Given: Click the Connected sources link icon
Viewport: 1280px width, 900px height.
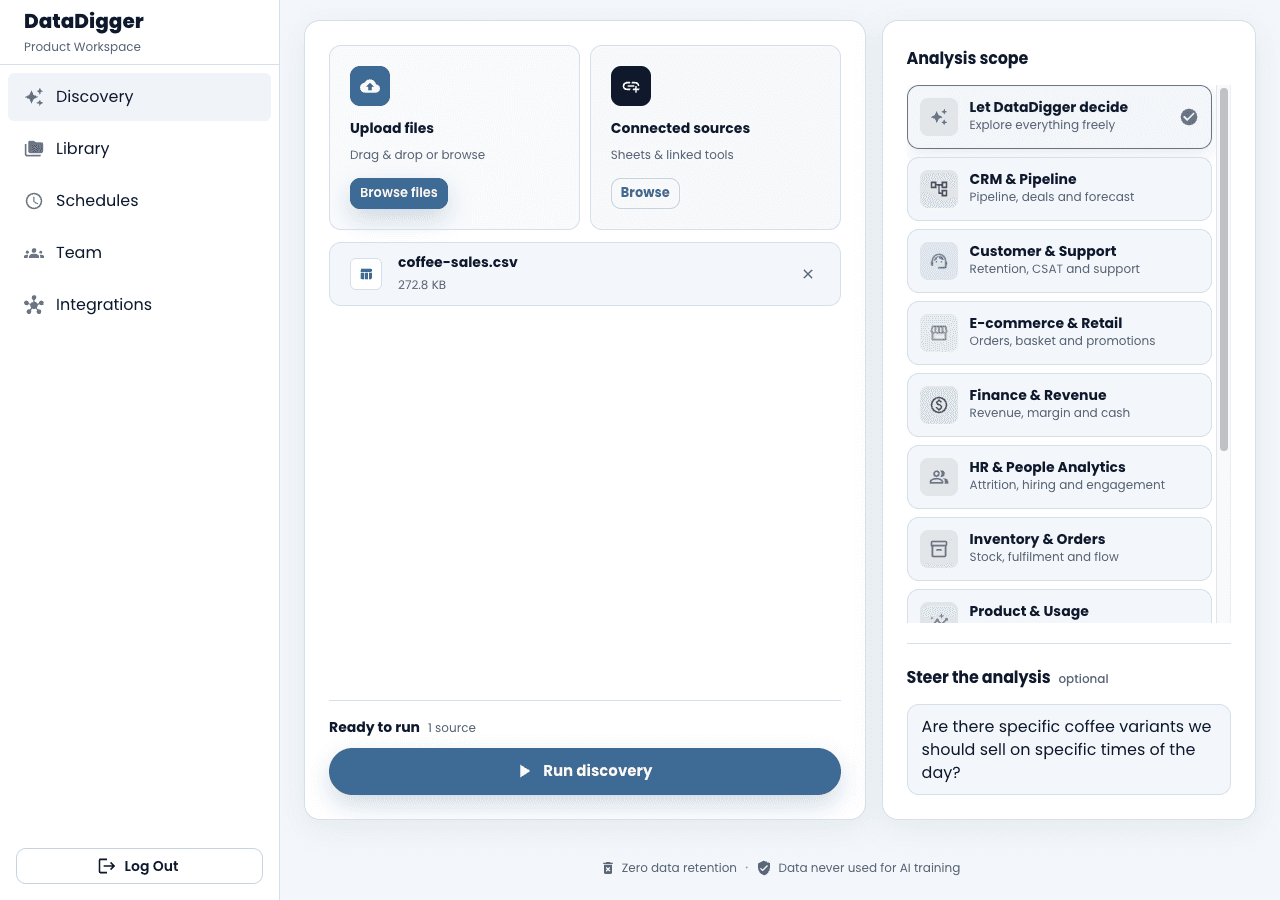Looking at the screenshot, I should [x=631, y=86].
